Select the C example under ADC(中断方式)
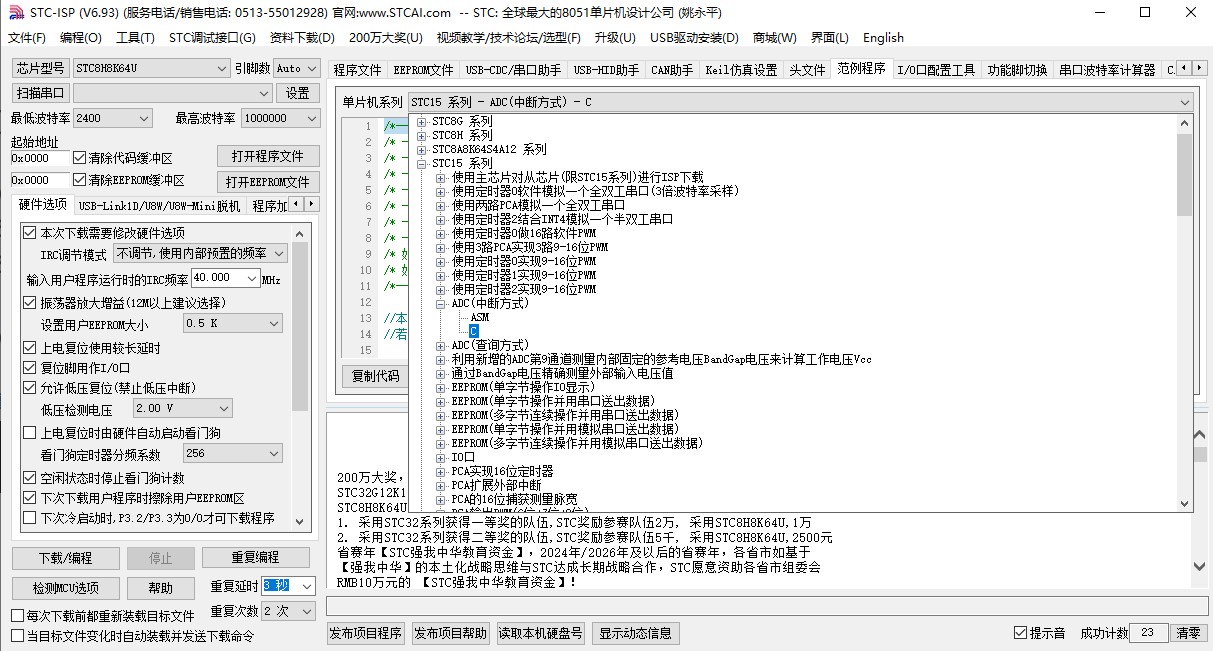This screenshot has height=651, width=1213. pos(474,331)
